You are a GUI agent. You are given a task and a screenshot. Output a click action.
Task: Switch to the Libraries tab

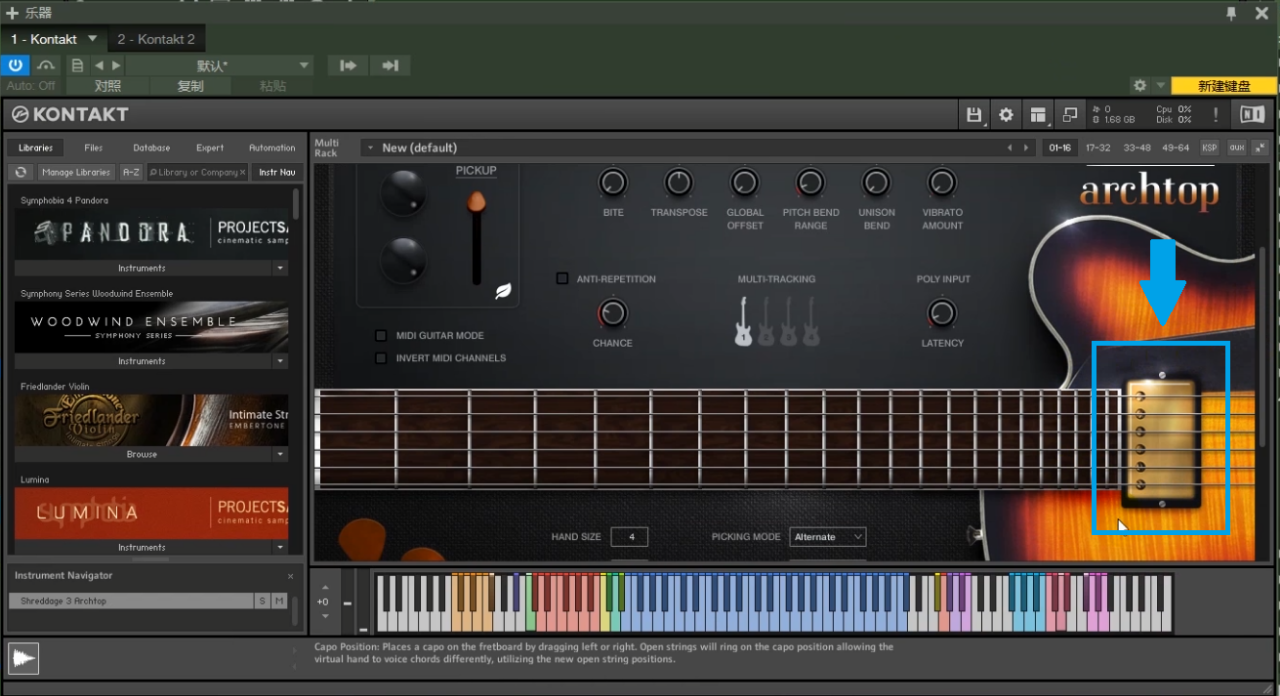[35, 148]
